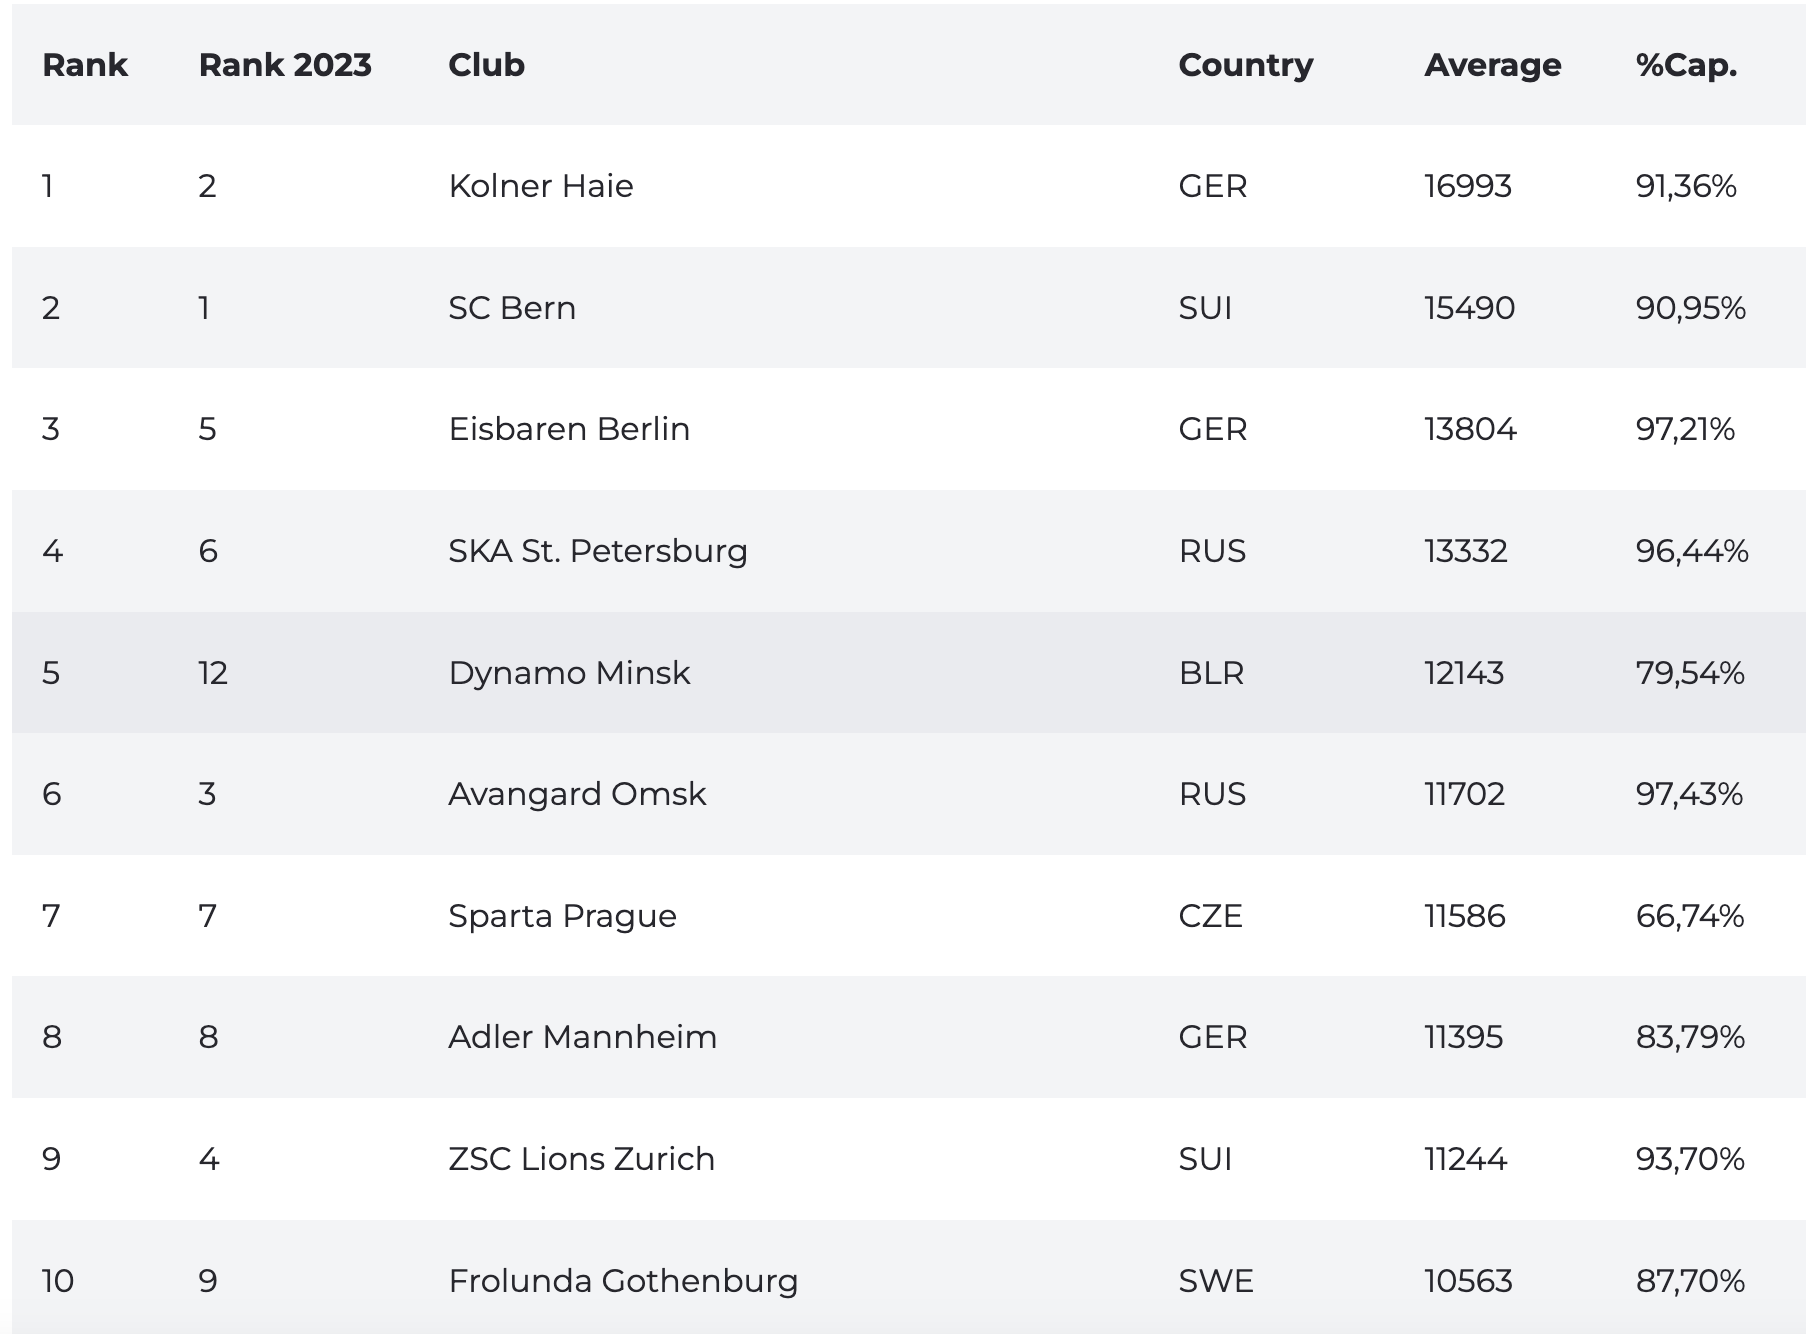
Task: Select ZSC Lions Zurich entry
Action: coord(581,1159)
